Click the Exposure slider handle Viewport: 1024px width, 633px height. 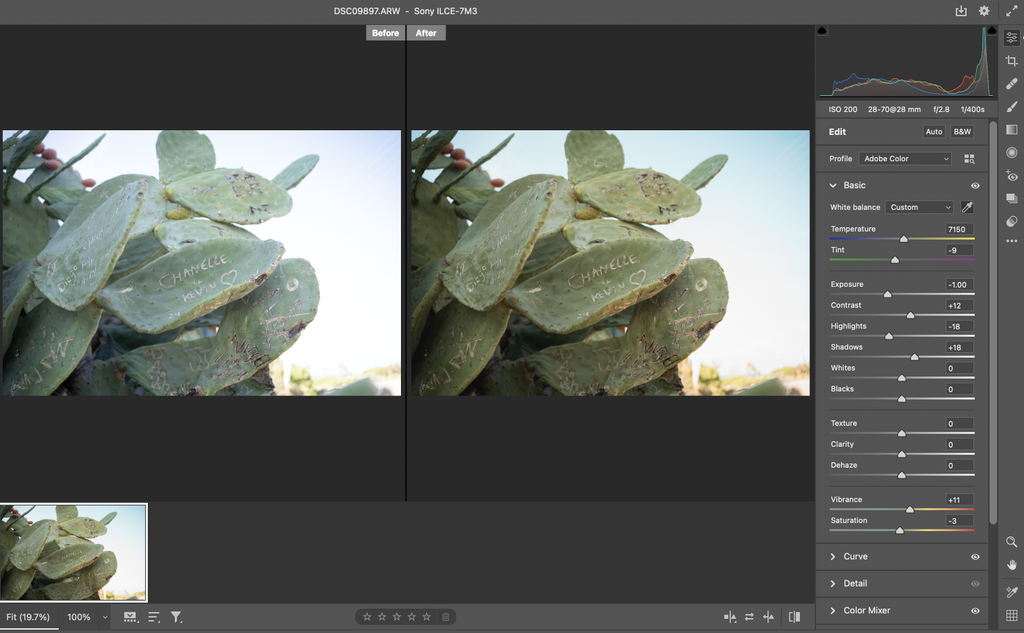pos(888,293)
